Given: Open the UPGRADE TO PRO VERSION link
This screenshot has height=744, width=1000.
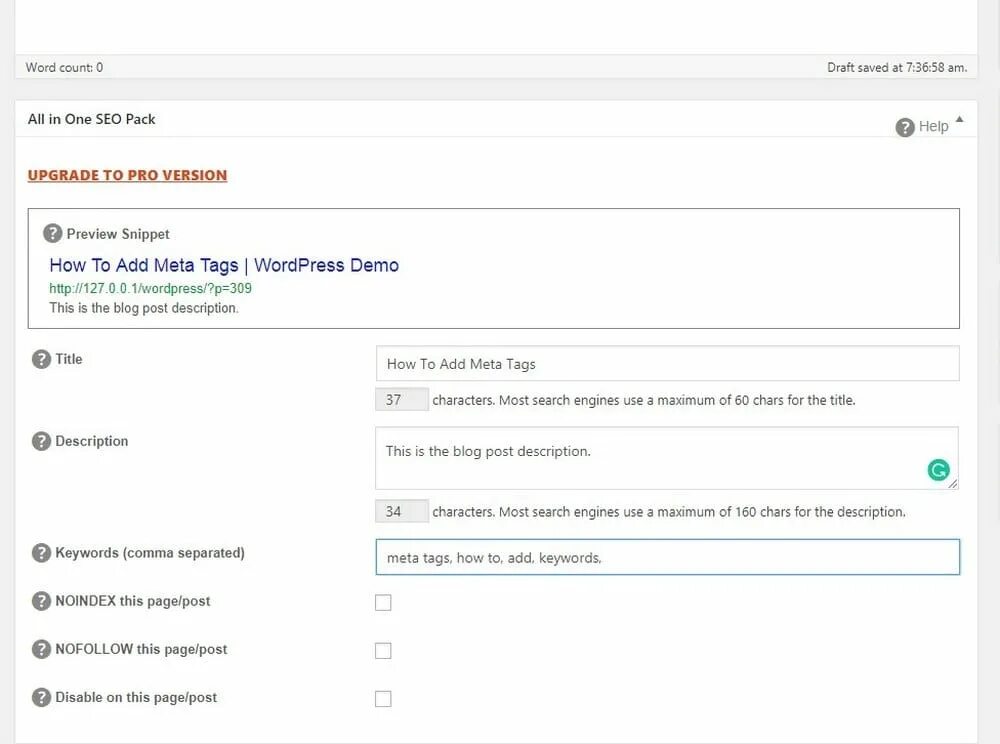Looking at the screenshot, I should click(x=127, y=175).
